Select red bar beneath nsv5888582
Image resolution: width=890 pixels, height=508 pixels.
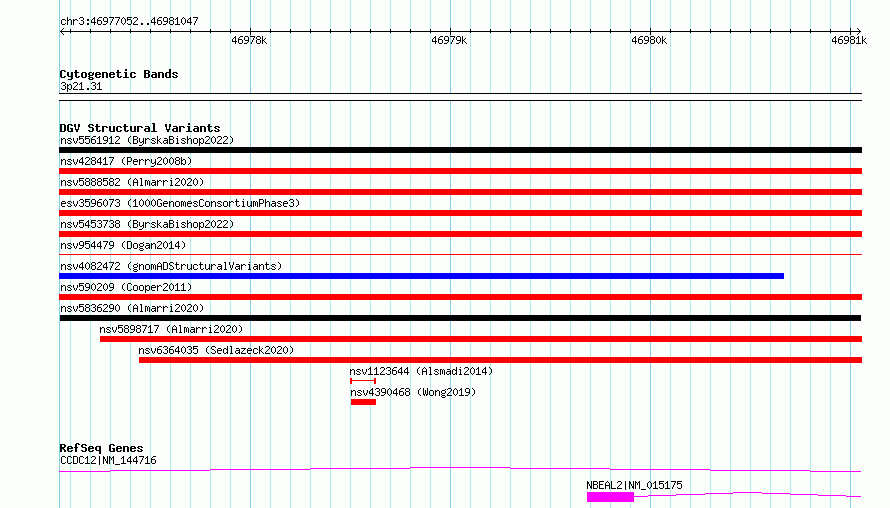click(x=460, y=192)
